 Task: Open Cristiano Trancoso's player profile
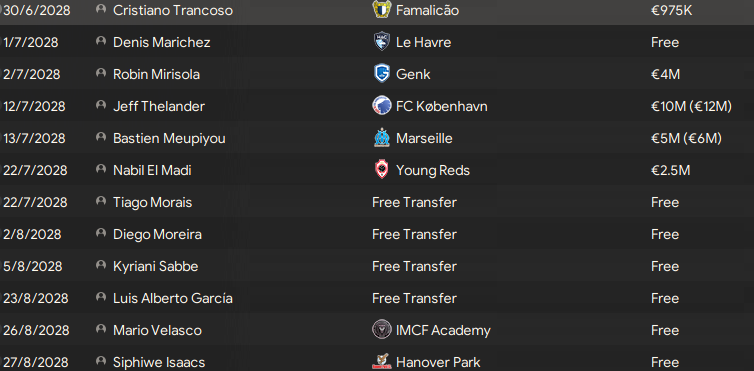173,11
